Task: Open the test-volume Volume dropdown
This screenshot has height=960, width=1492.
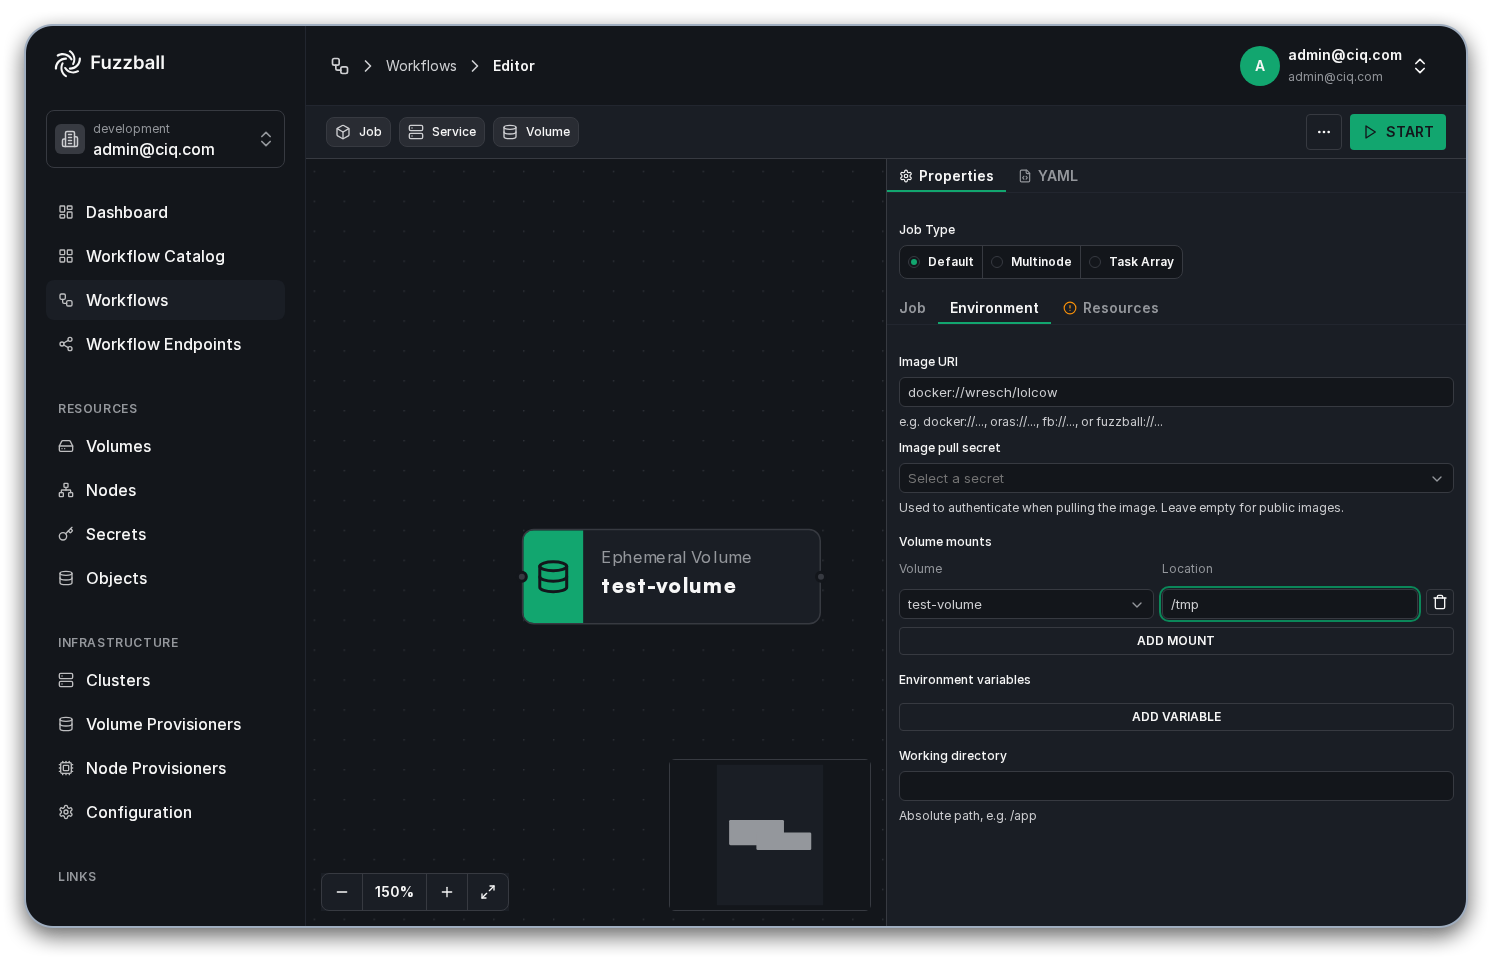Action: 1026,604
